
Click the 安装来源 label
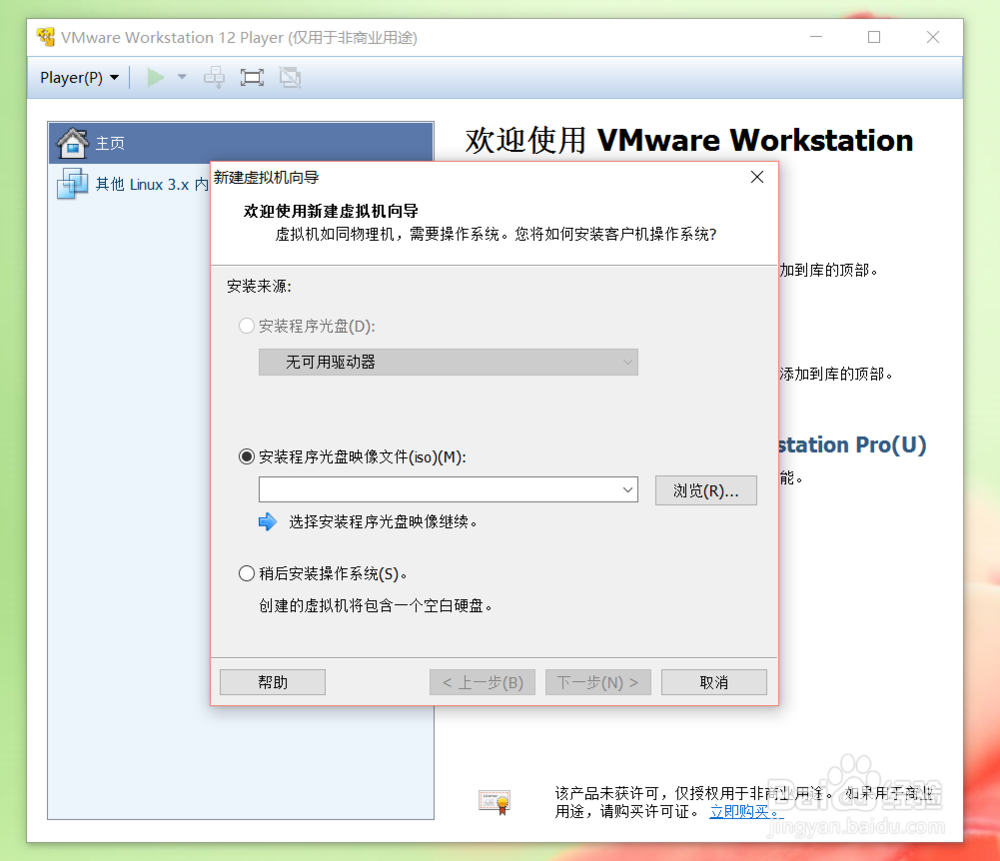(259, 286)
